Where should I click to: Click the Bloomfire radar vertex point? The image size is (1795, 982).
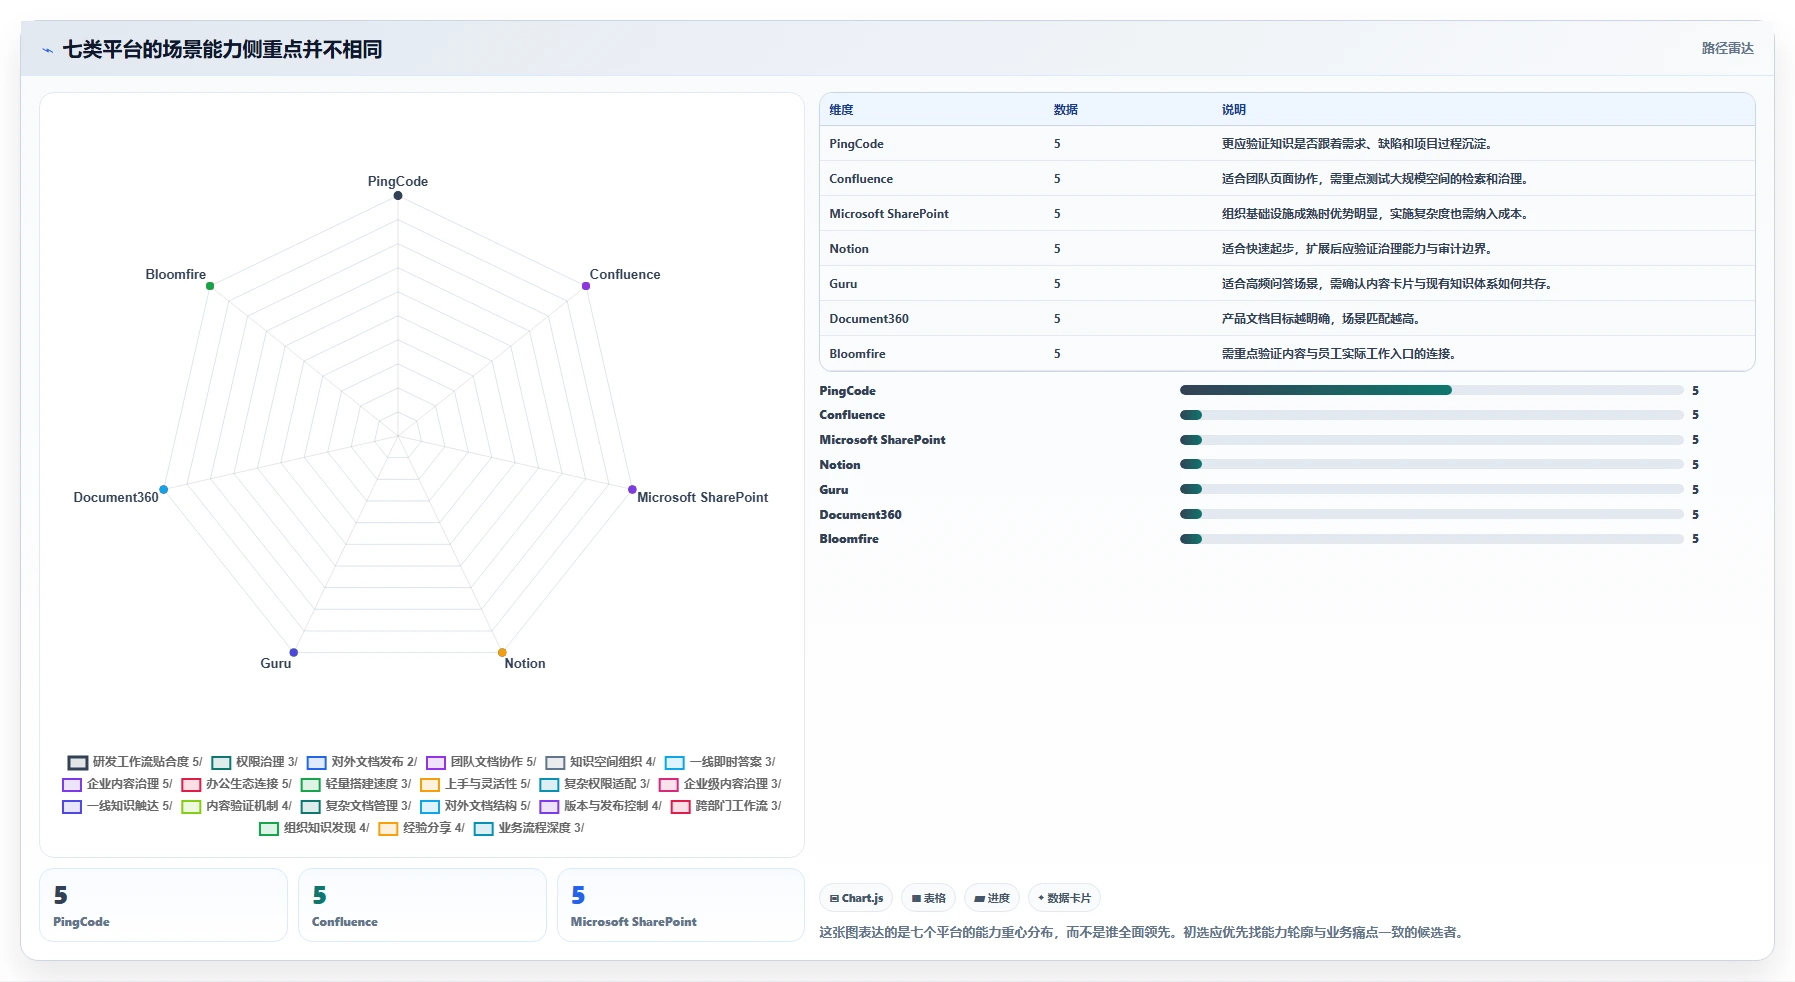click(210, 286)
